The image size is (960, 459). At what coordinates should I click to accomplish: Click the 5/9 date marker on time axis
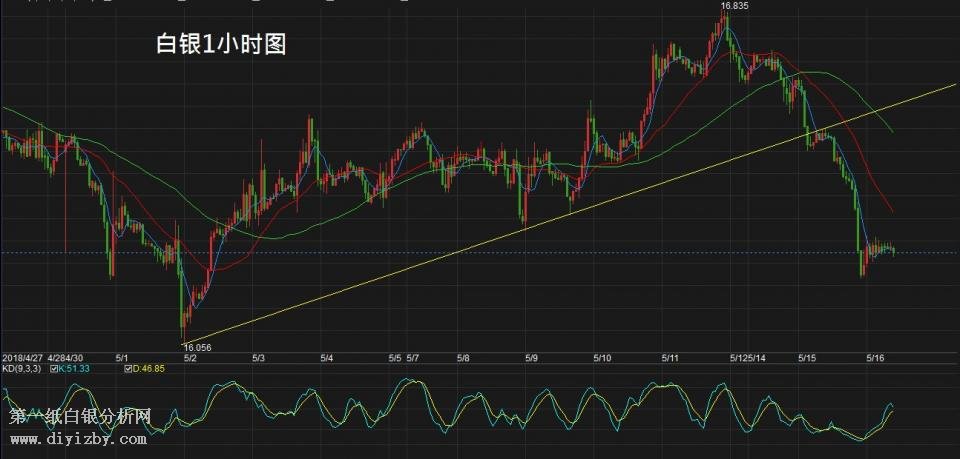tap(532, 357)
